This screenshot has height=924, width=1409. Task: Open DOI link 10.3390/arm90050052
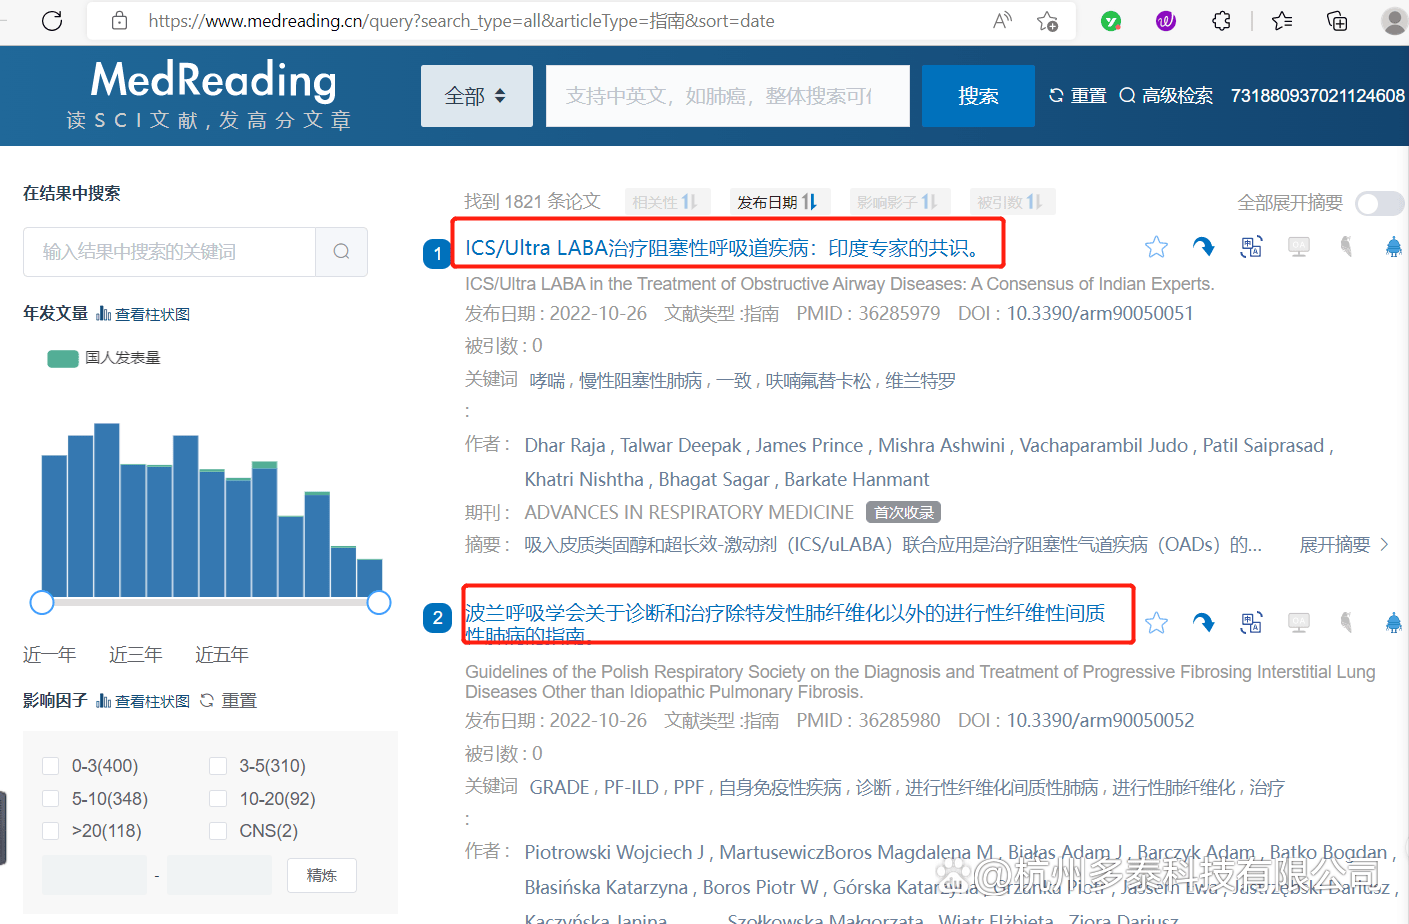click(1100, 721)
